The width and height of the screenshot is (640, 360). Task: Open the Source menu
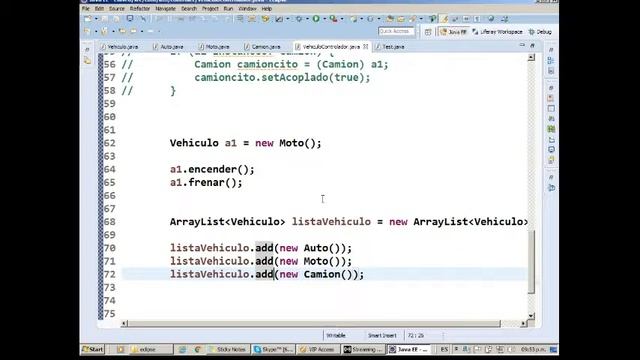pos(116,9)
